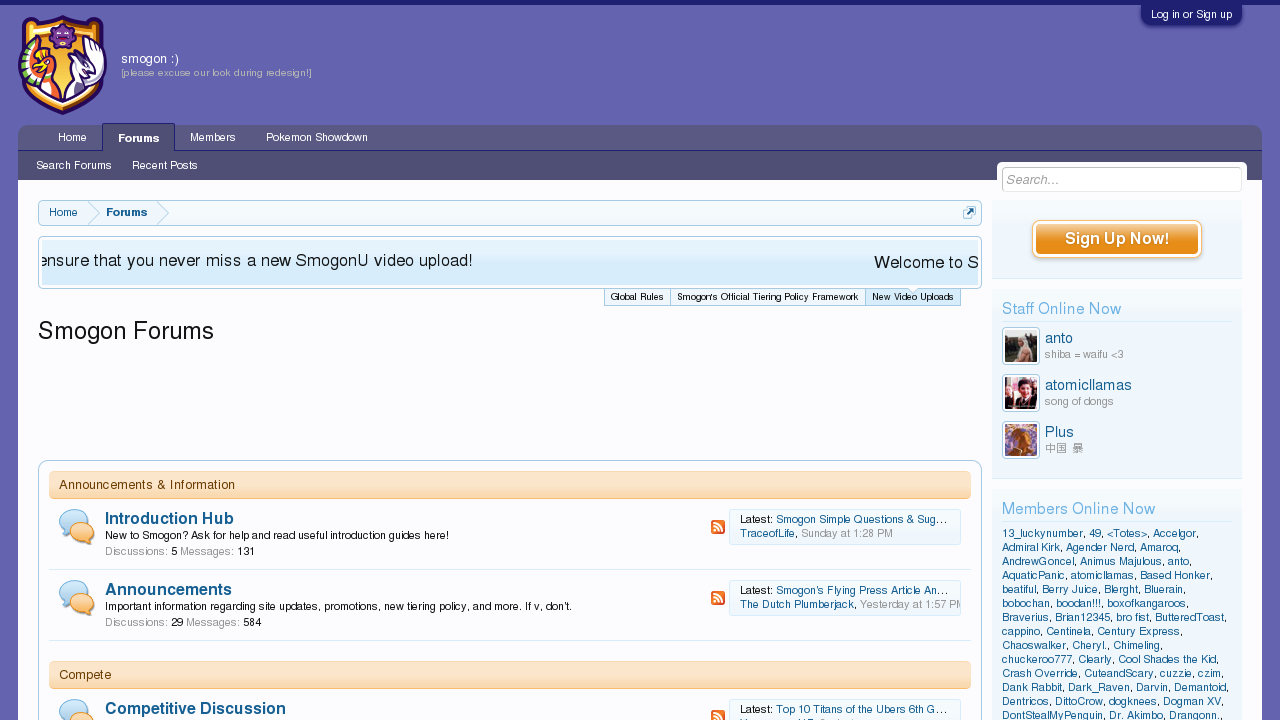Open latest thread Smogon's Flying Press Article
This screenshot has height=720, width=1280.
click(862, 590)
